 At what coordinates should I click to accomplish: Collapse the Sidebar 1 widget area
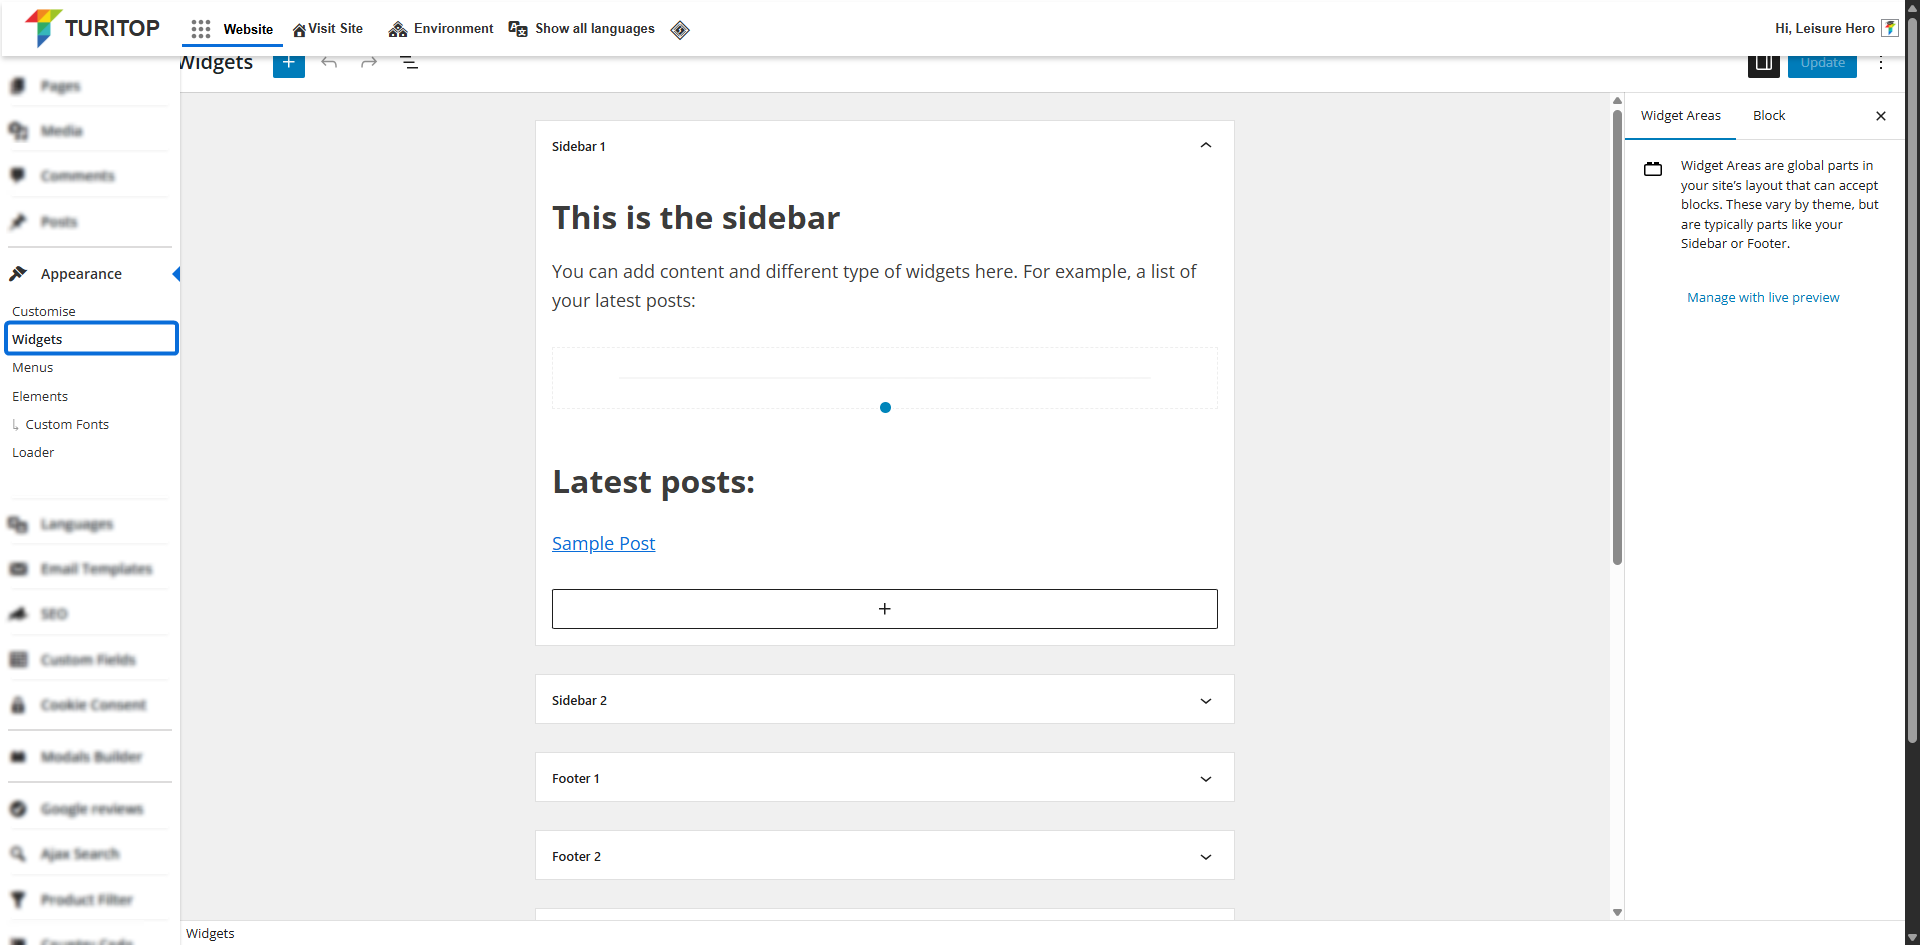1206,146
